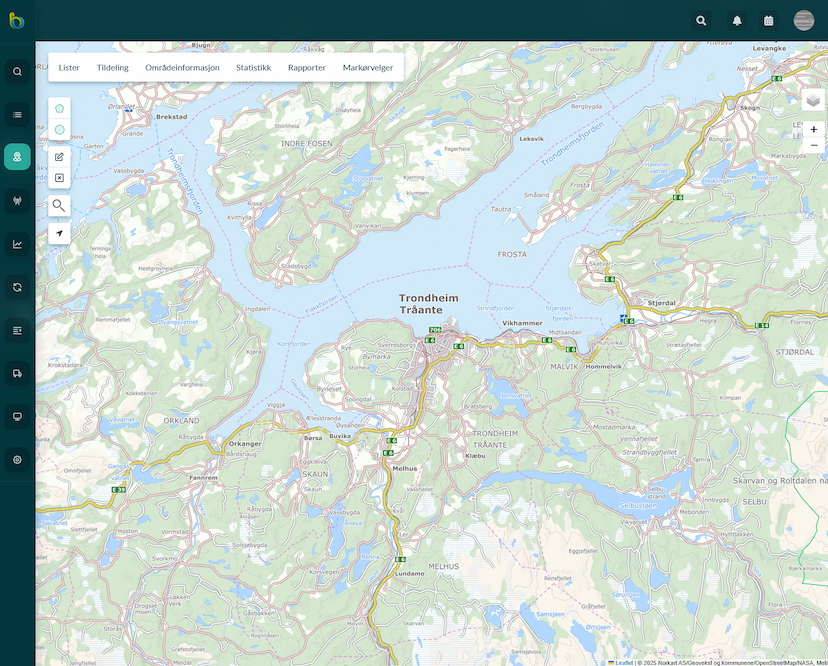Screen dimensions: 828x666
Task: Open the monitor/screen sidebar icon
Action: pyautogui.click(x=17, y=417)
